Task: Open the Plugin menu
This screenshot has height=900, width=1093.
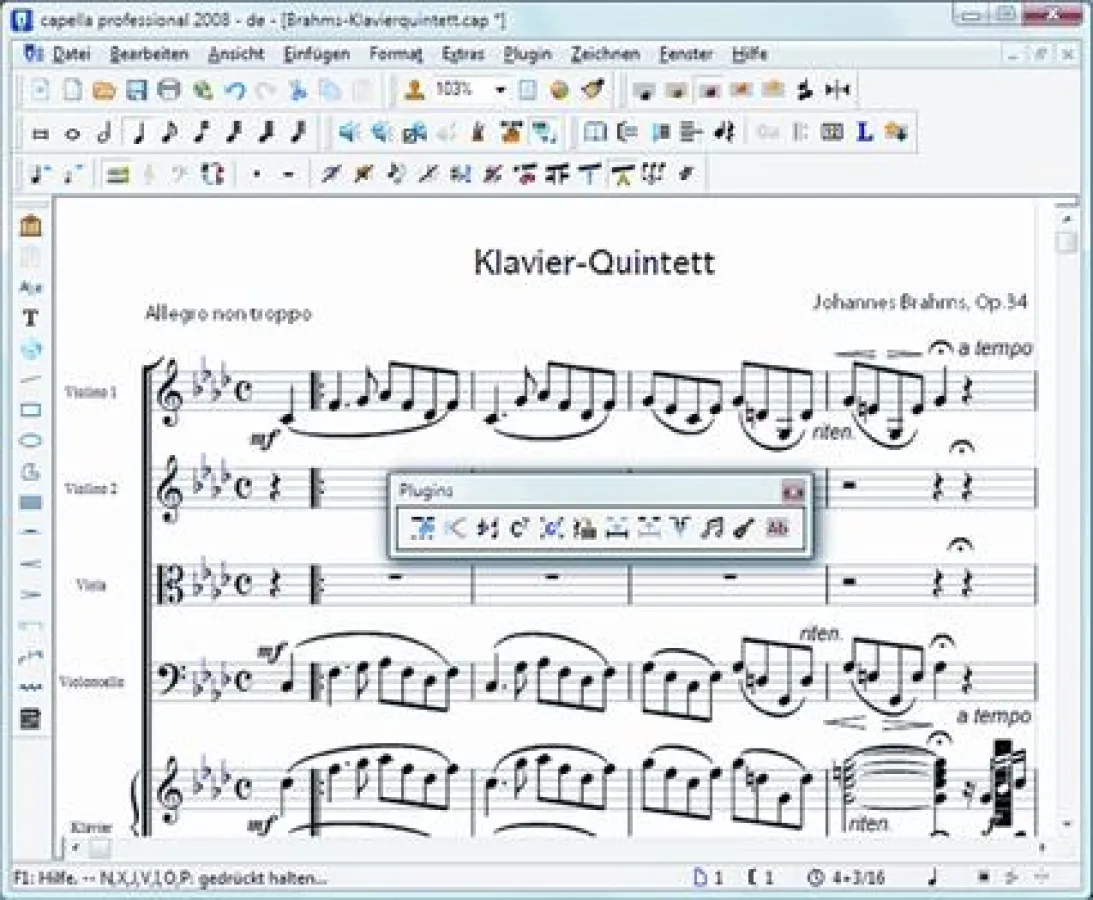Action: tap(527, 54)
